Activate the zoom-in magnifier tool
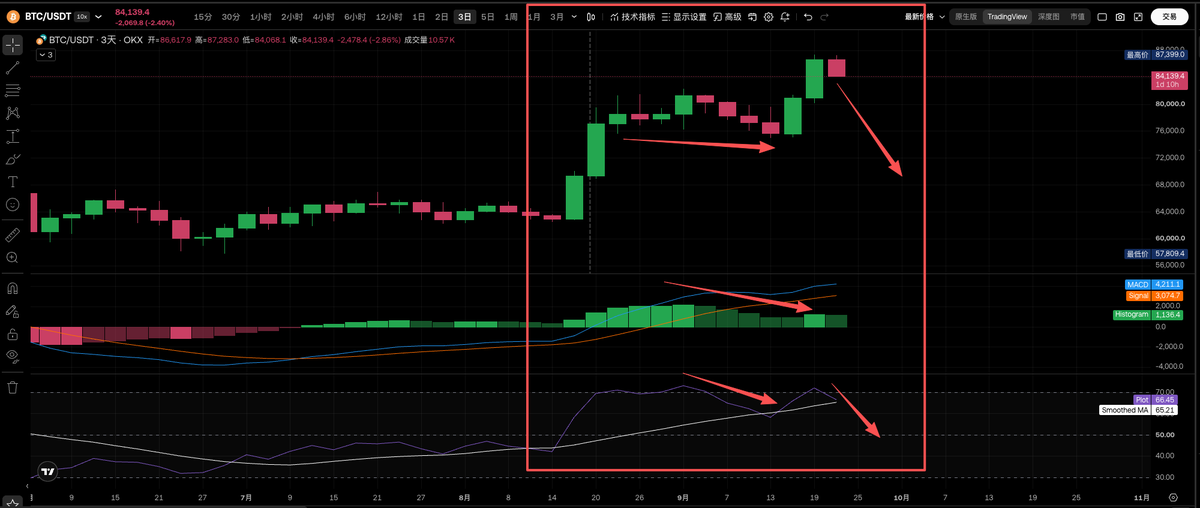This screenshot has height=508, width=1200. click(13, 258)
